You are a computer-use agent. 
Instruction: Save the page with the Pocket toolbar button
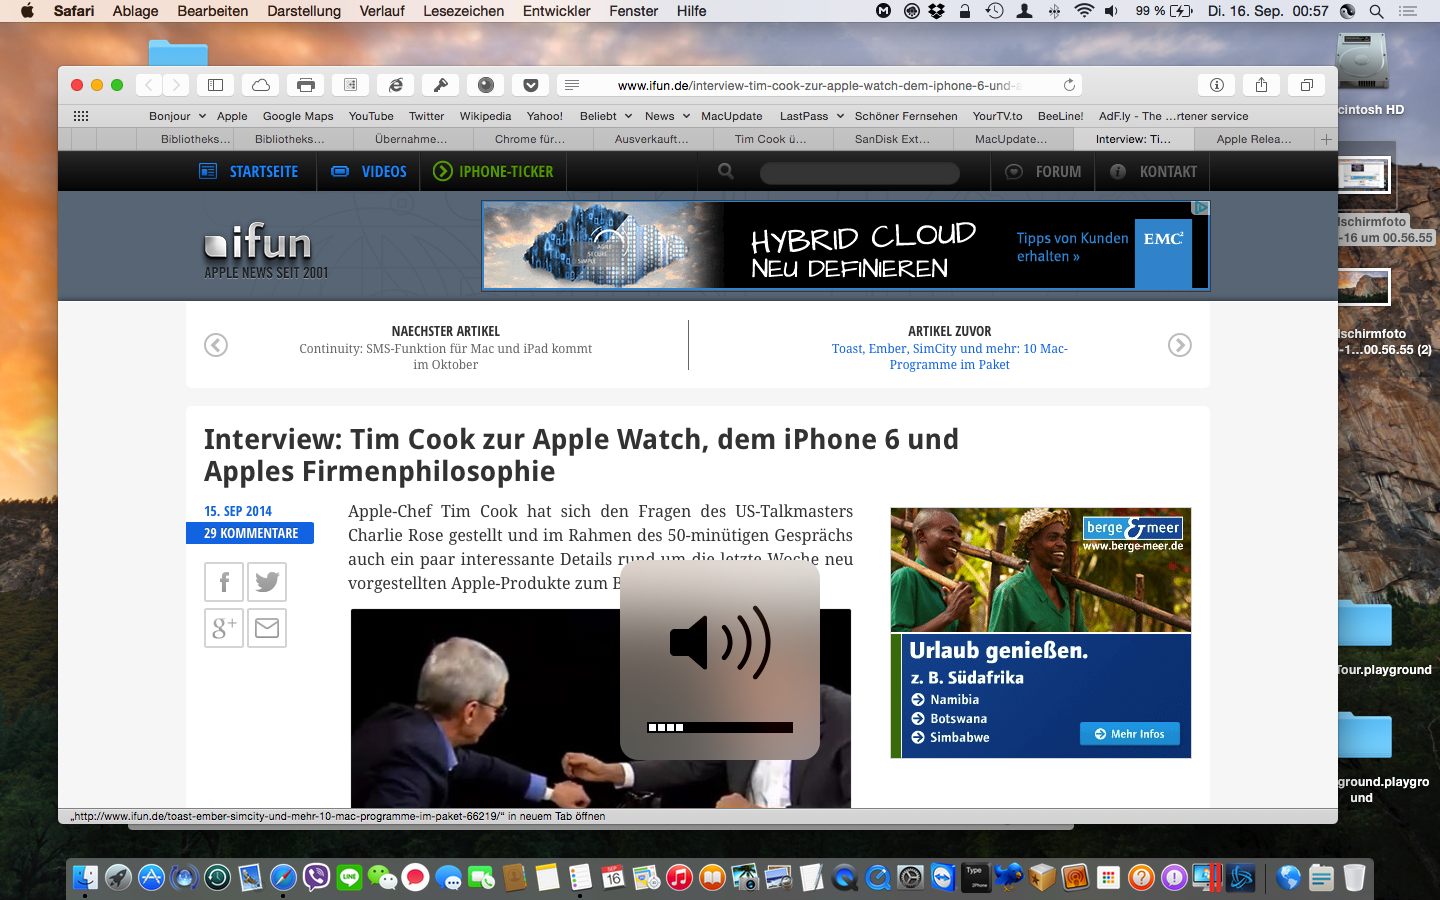[x=531, y=85]
